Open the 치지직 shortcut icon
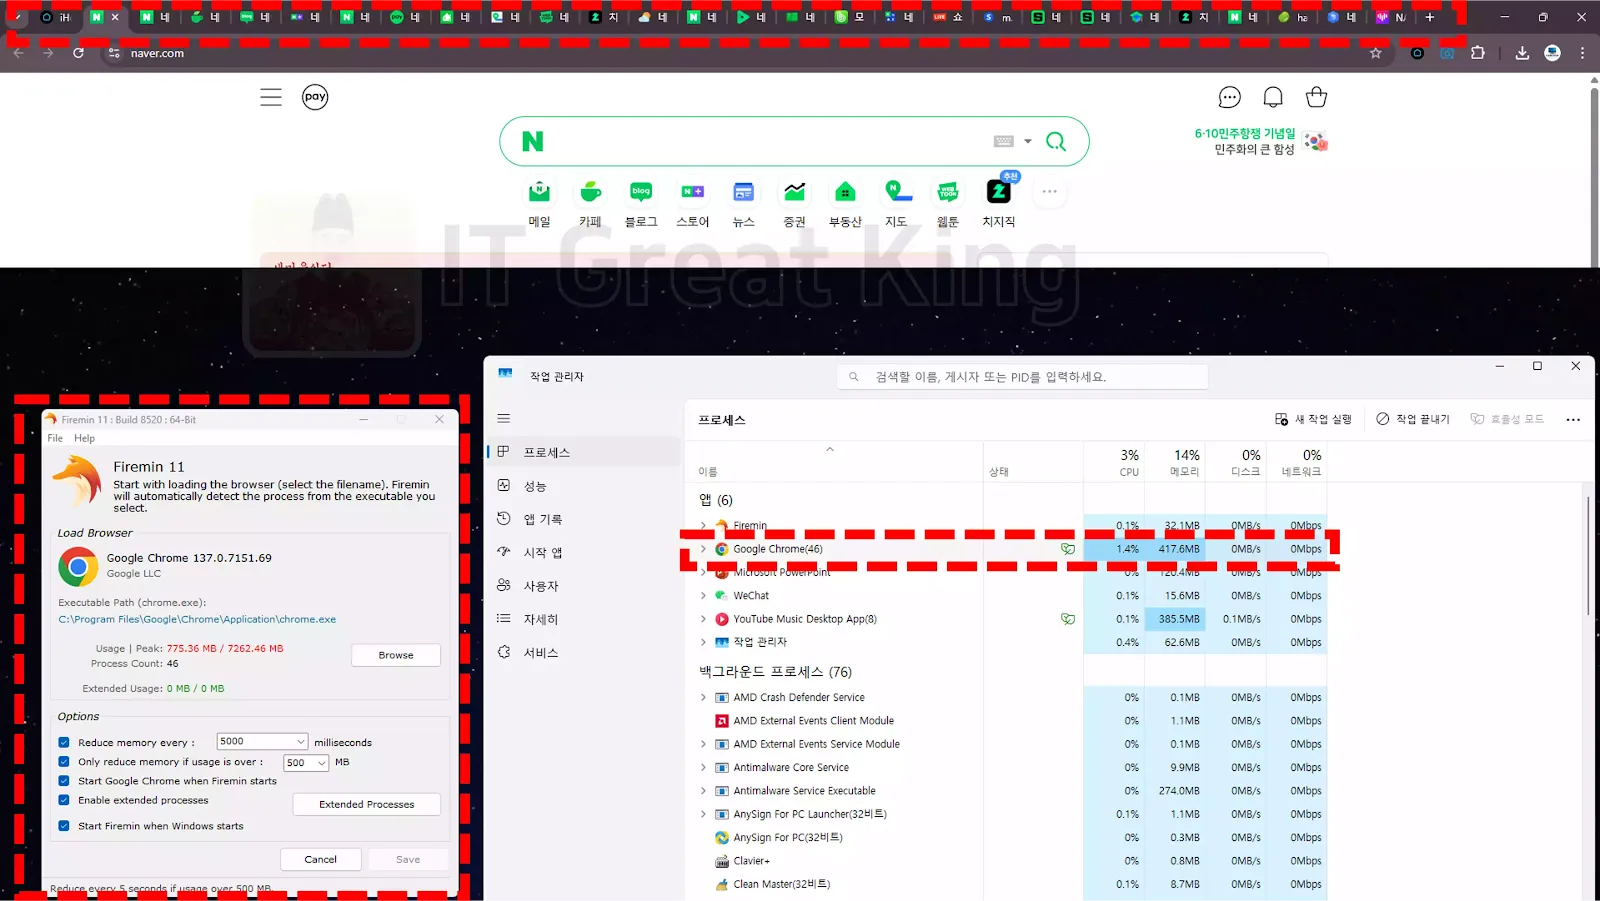The image size is (1600, 901). (x=999, y=191)
